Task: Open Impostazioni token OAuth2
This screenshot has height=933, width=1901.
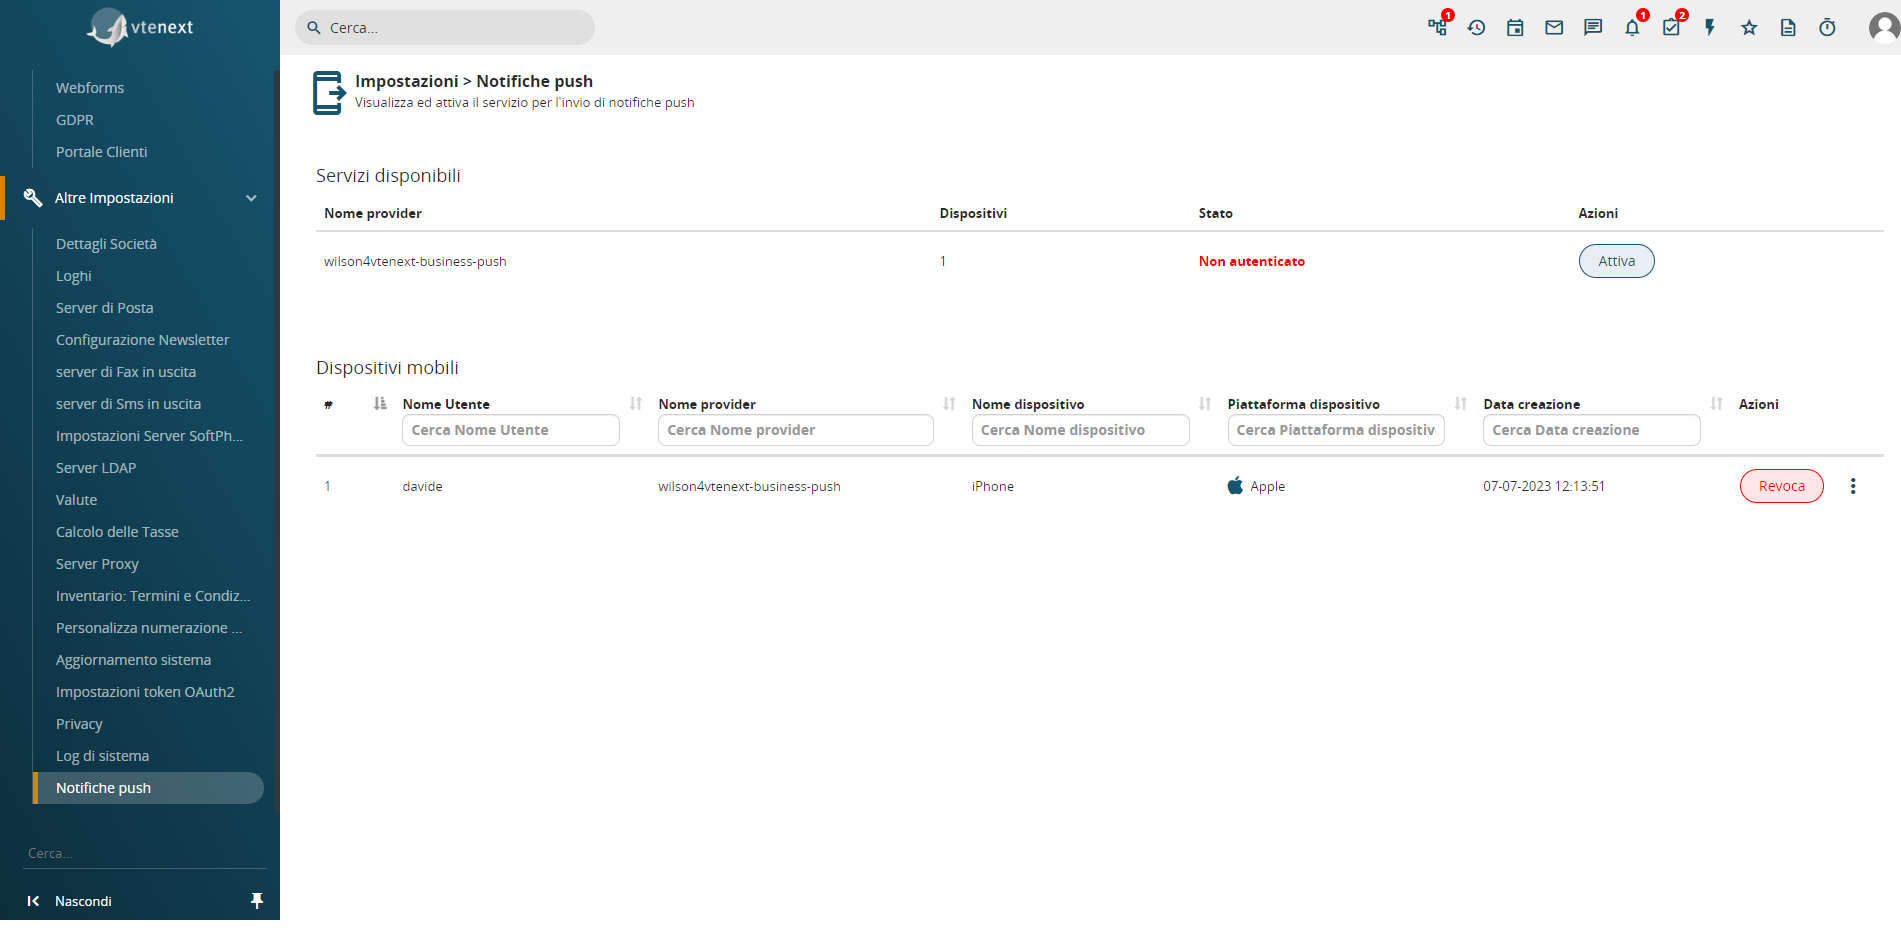Action: [145, 692]
